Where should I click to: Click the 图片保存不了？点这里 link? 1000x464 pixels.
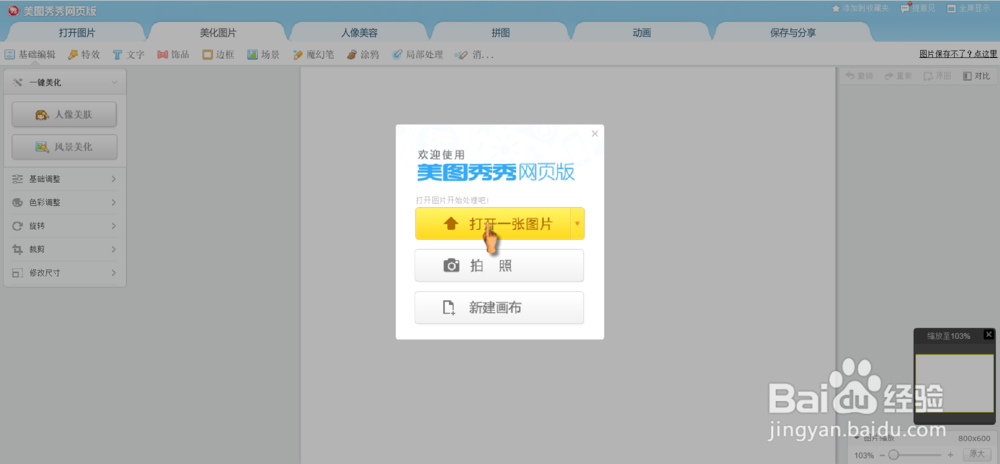(x=958, y=55)
